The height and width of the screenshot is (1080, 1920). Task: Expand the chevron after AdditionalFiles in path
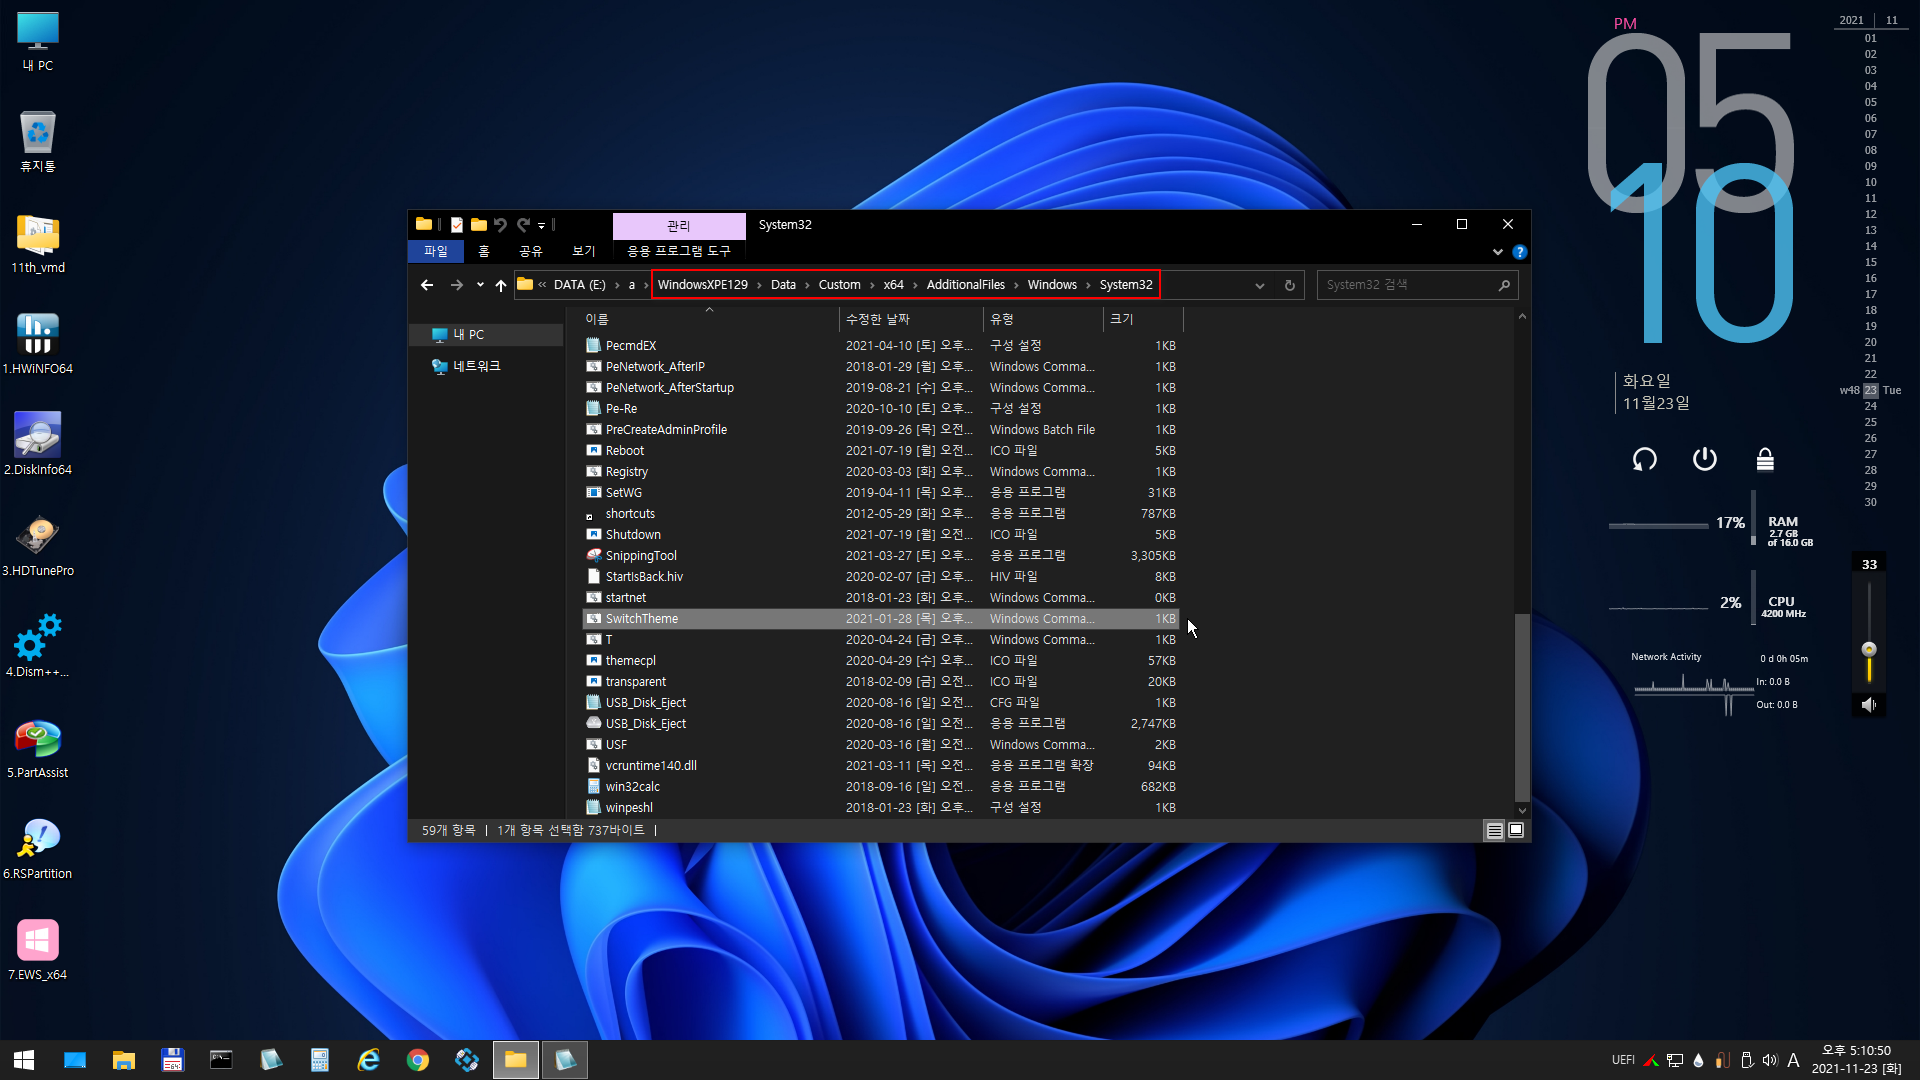(1016, 285)
